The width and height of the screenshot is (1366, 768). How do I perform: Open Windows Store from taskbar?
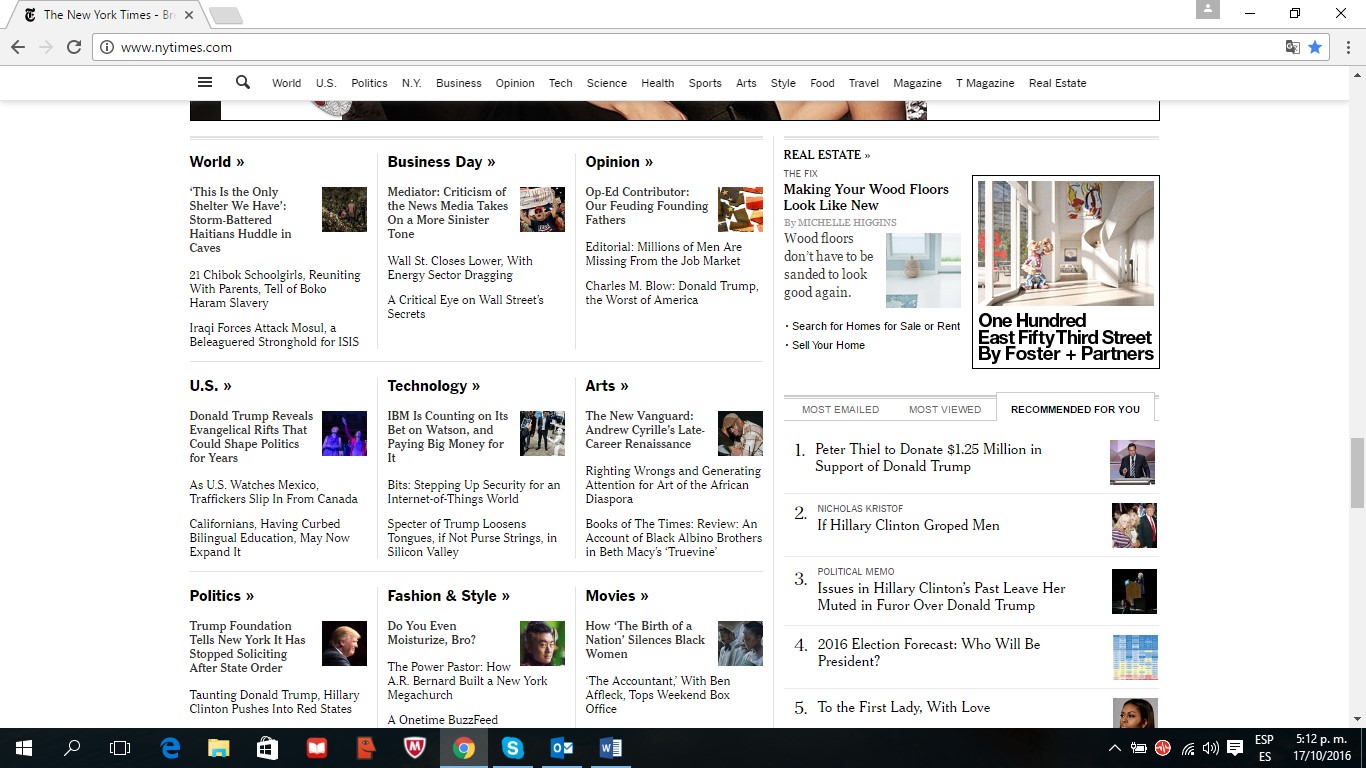[x=268, y=748]
